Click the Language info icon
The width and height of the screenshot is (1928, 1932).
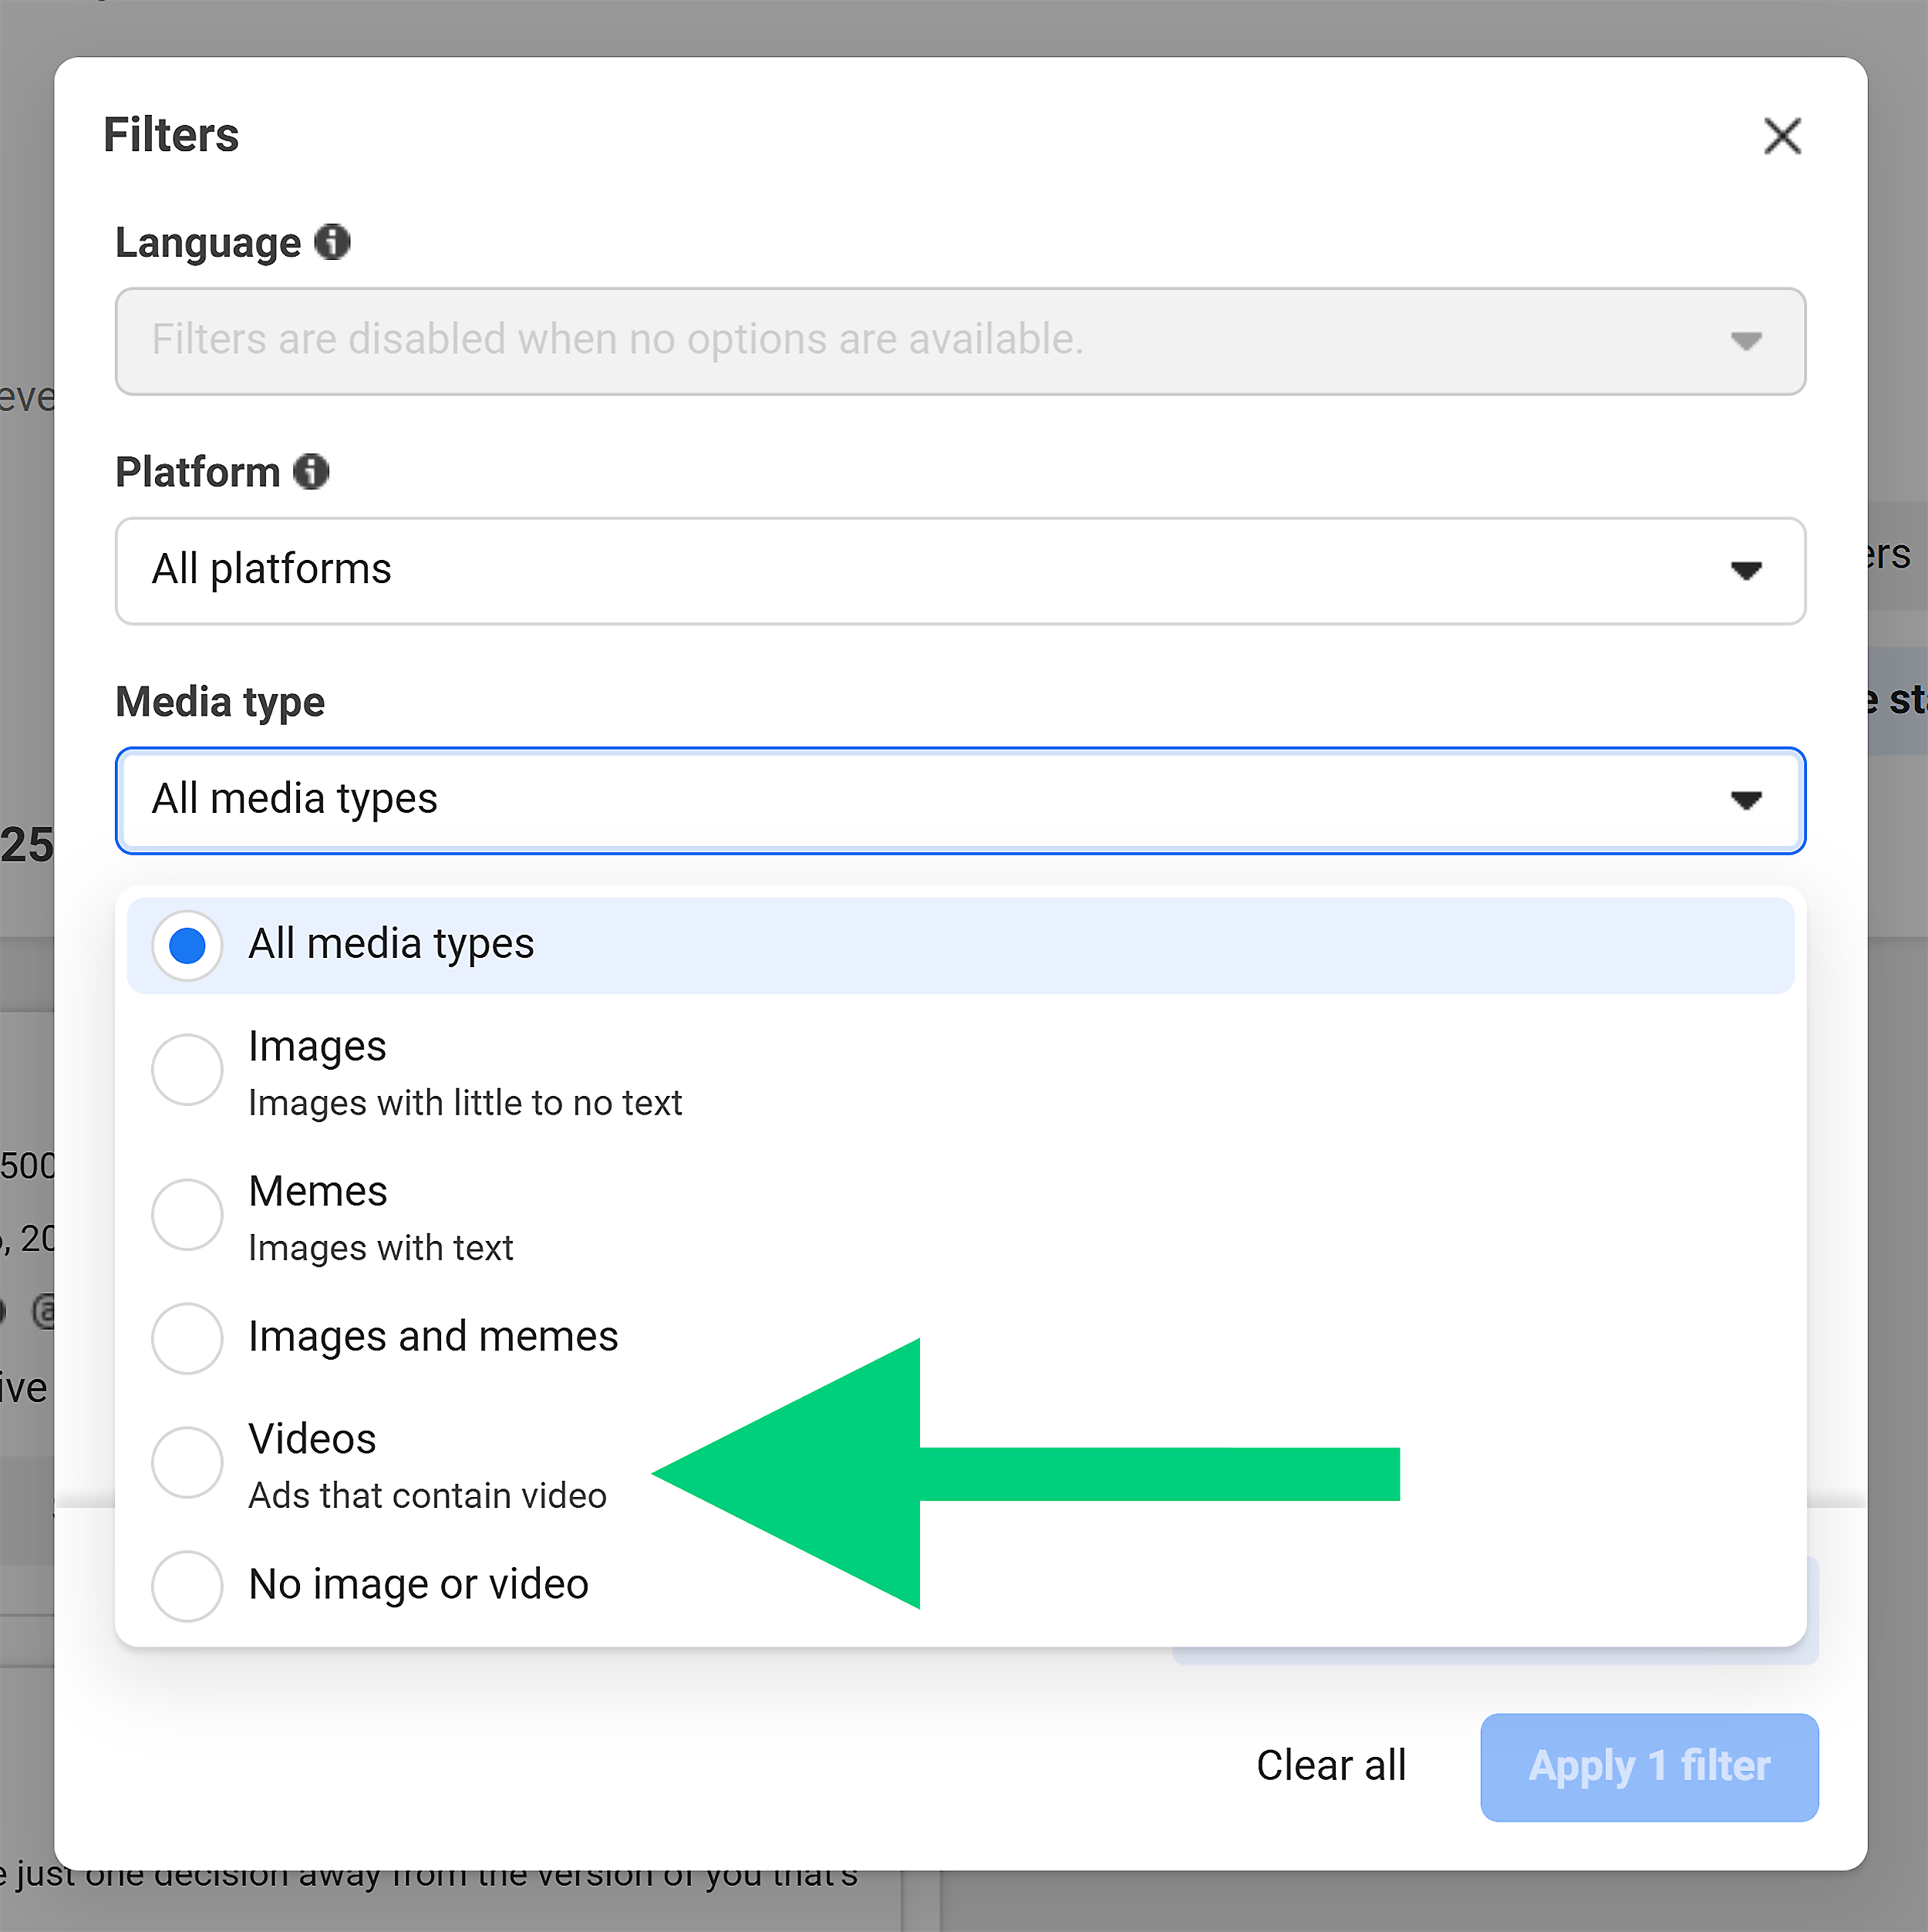(x=332, y=242)
